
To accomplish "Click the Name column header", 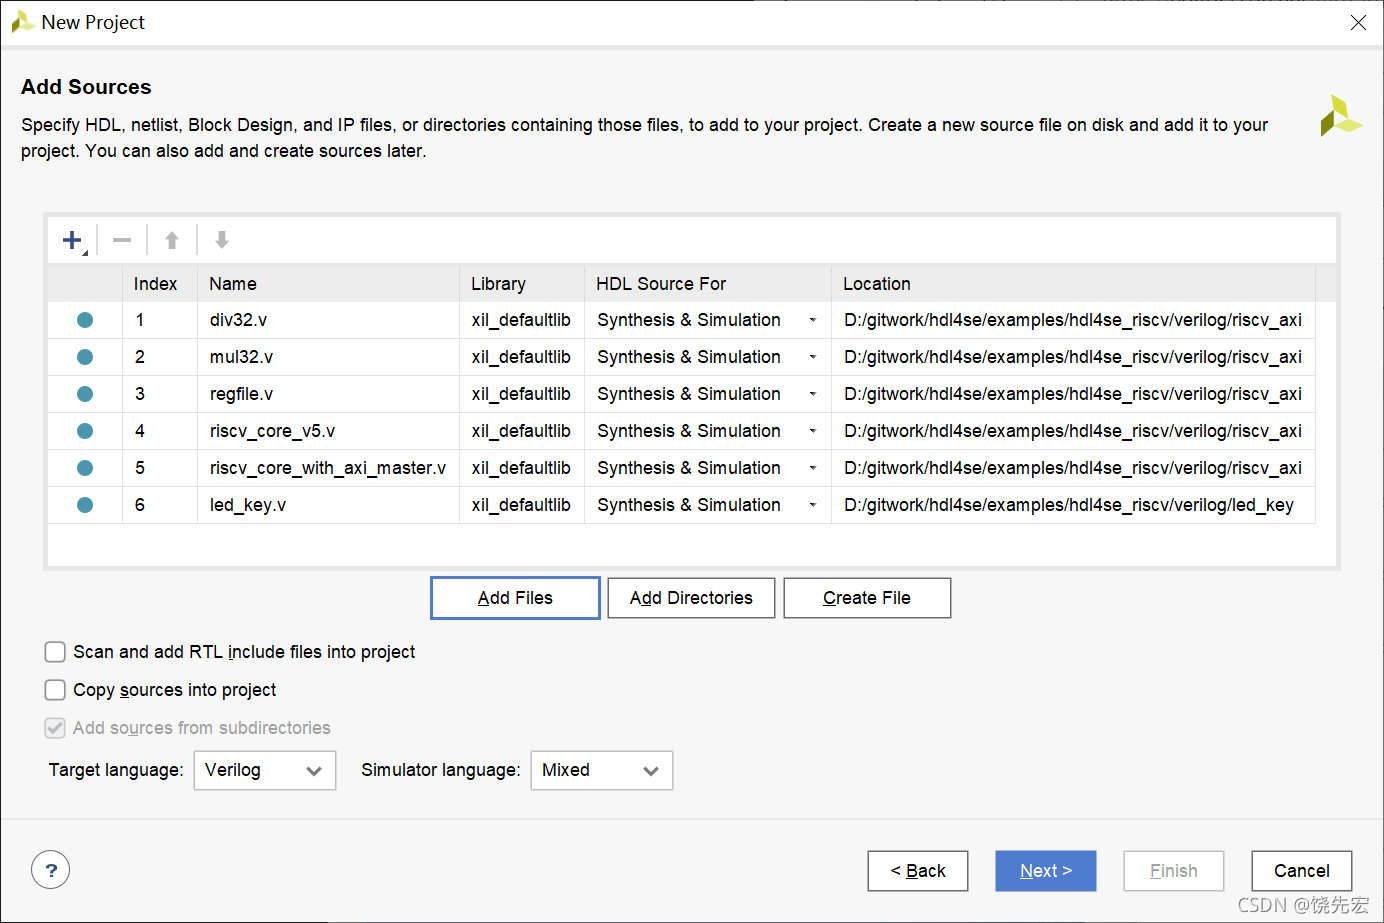I will pos(233,284).
